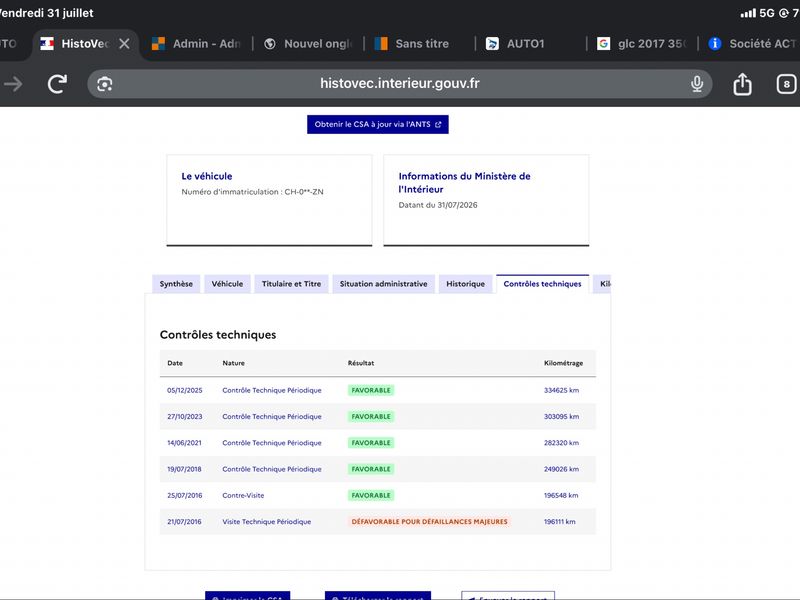Click the globe icon on Nouvel onglet tab
Image resolution: width=800 pixels, height=600 pixels.
tap(270, 44)
